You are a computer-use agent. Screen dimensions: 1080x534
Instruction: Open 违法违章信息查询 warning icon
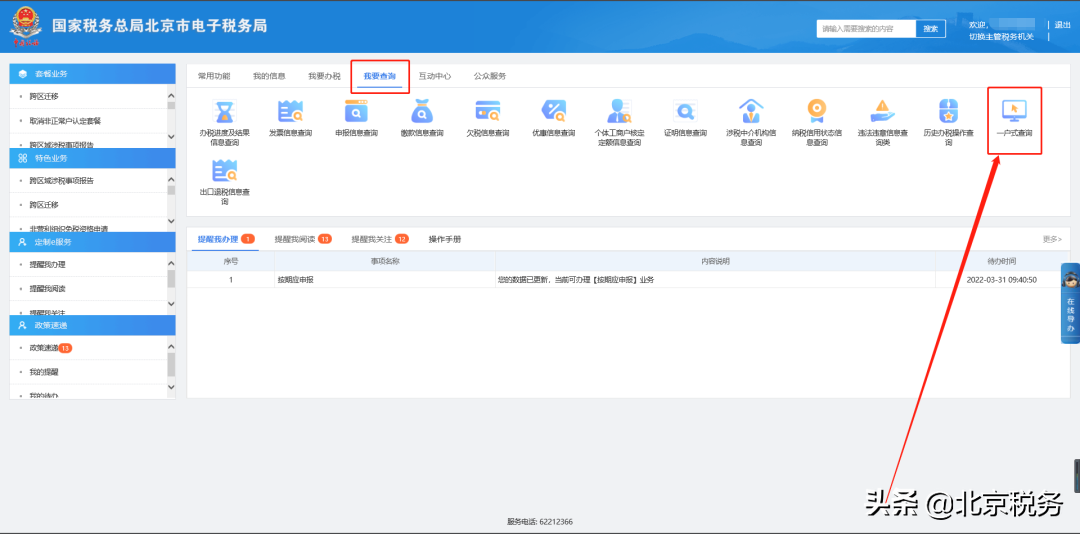(882, 111)
